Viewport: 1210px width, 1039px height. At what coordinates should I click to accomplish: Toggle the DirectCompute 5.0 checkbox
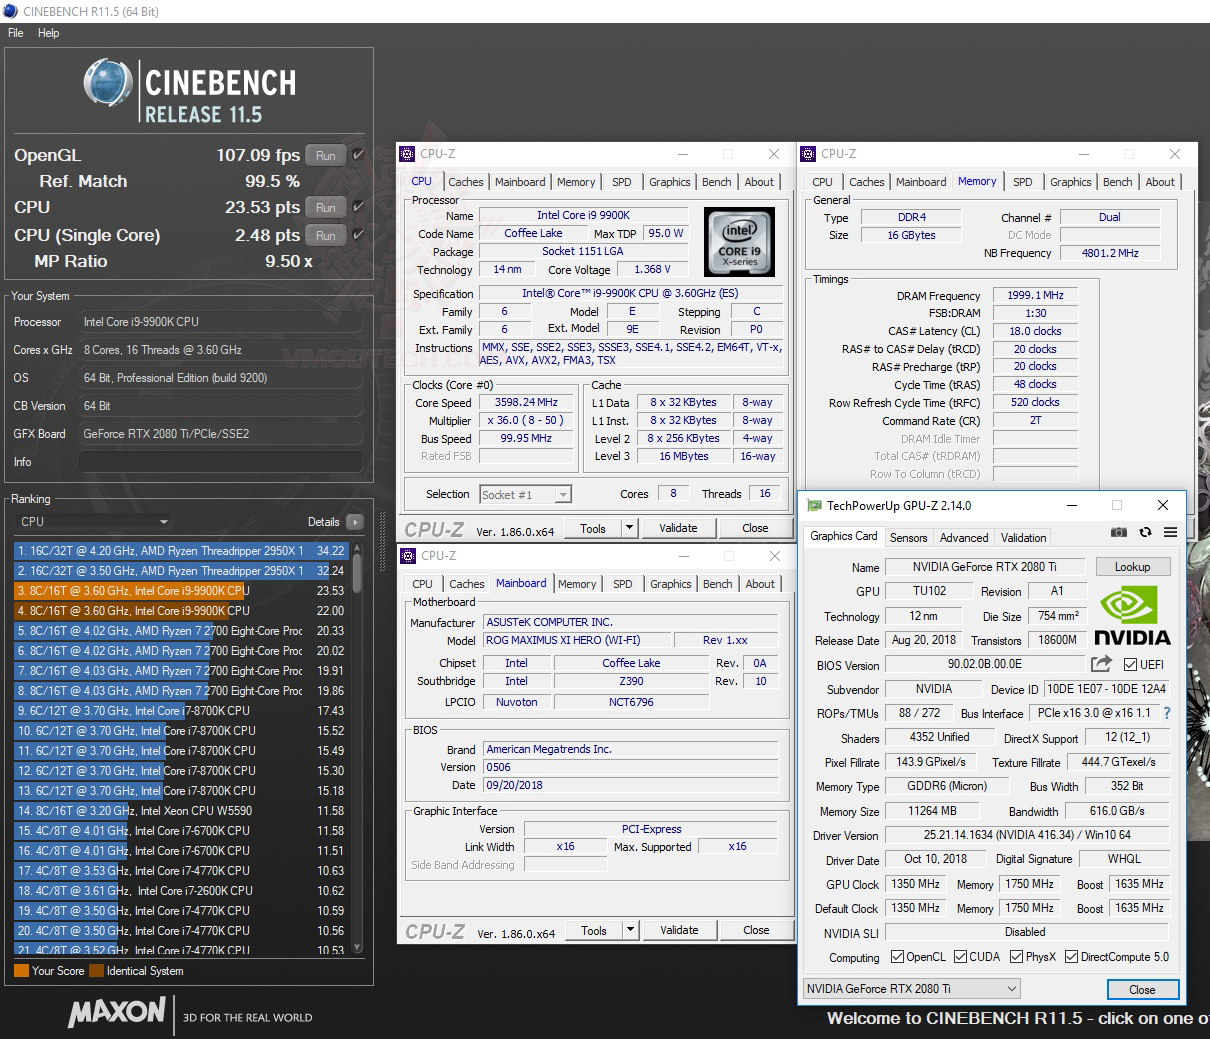[1071, 957]
